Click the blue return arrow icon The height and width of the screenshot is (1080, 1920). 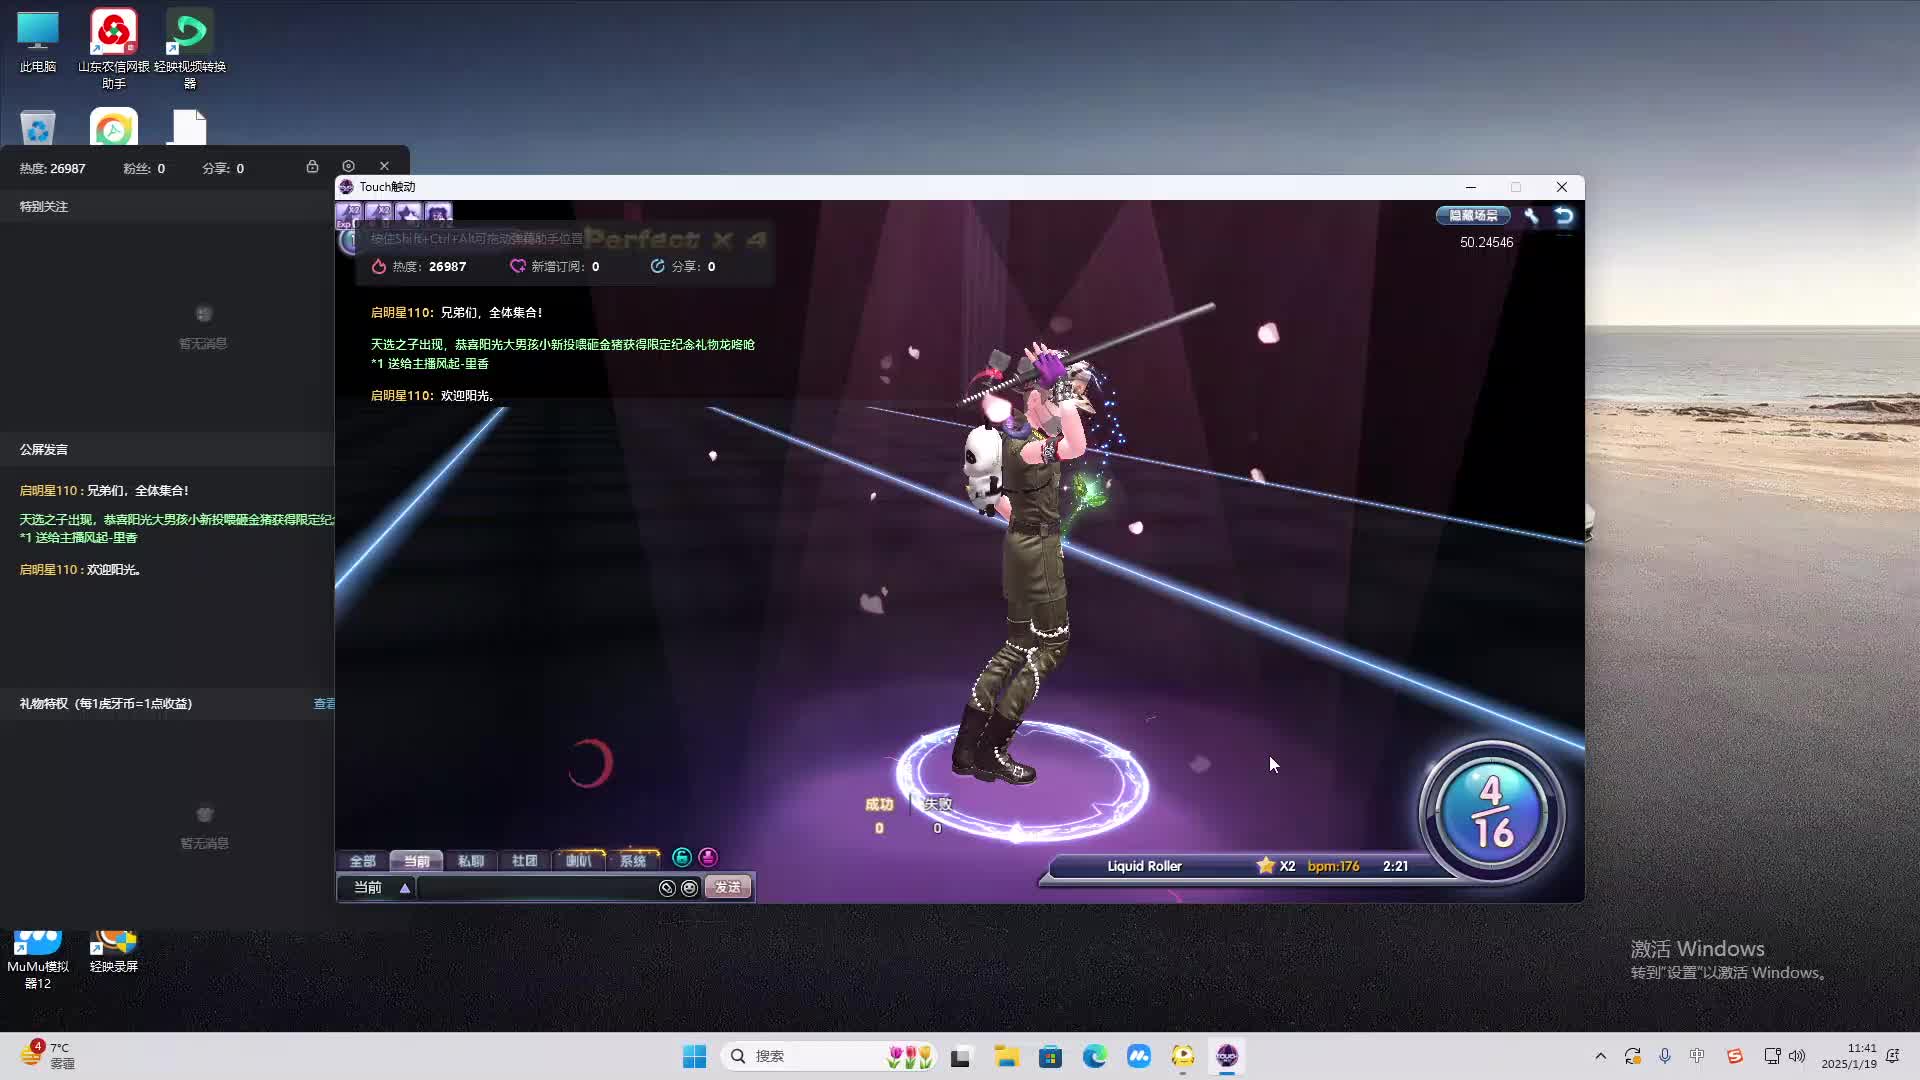coord(1564,216)
